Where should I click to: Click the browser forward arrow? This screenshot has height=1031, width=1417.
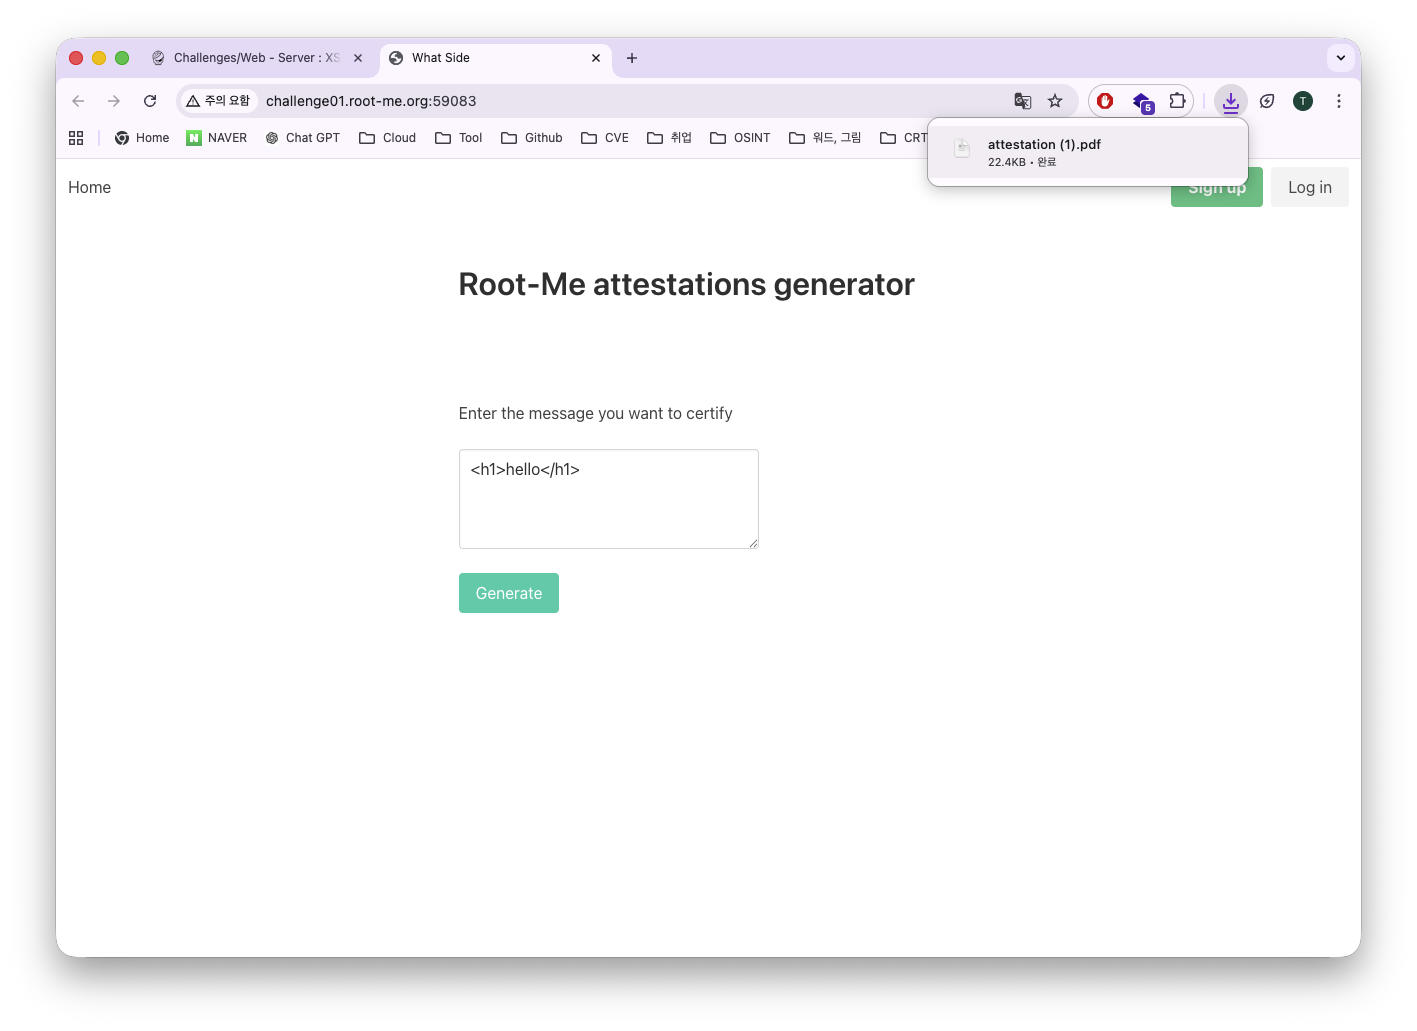(x=114, y=101)
